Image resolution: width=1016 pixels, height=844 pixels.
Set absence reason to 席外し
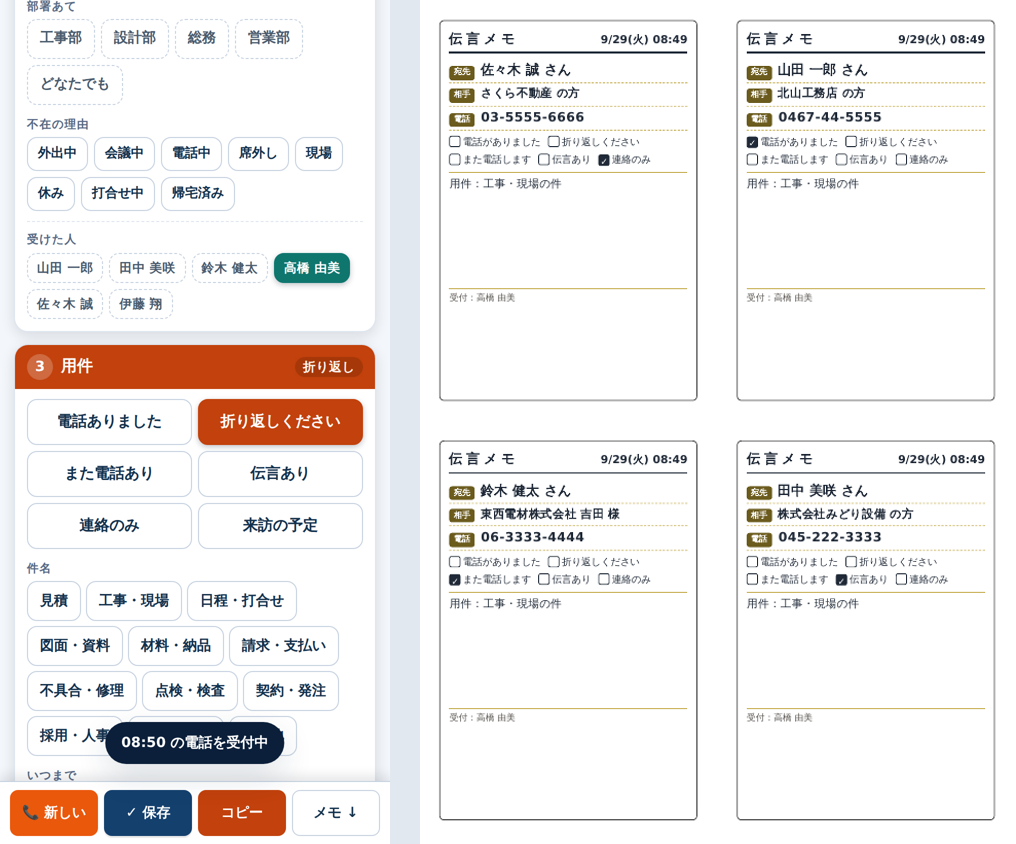click(258, 154)
